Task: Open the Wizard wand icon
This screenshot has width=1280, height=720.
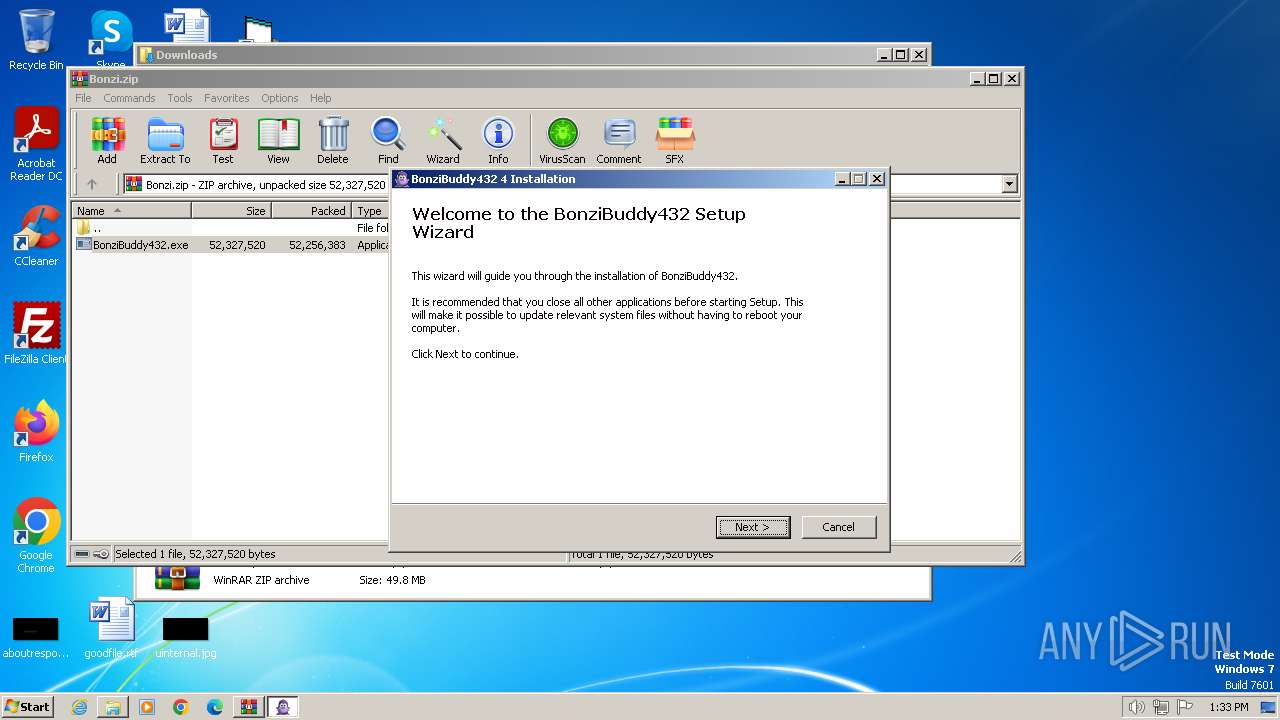Action: click(x=443, y=140)
